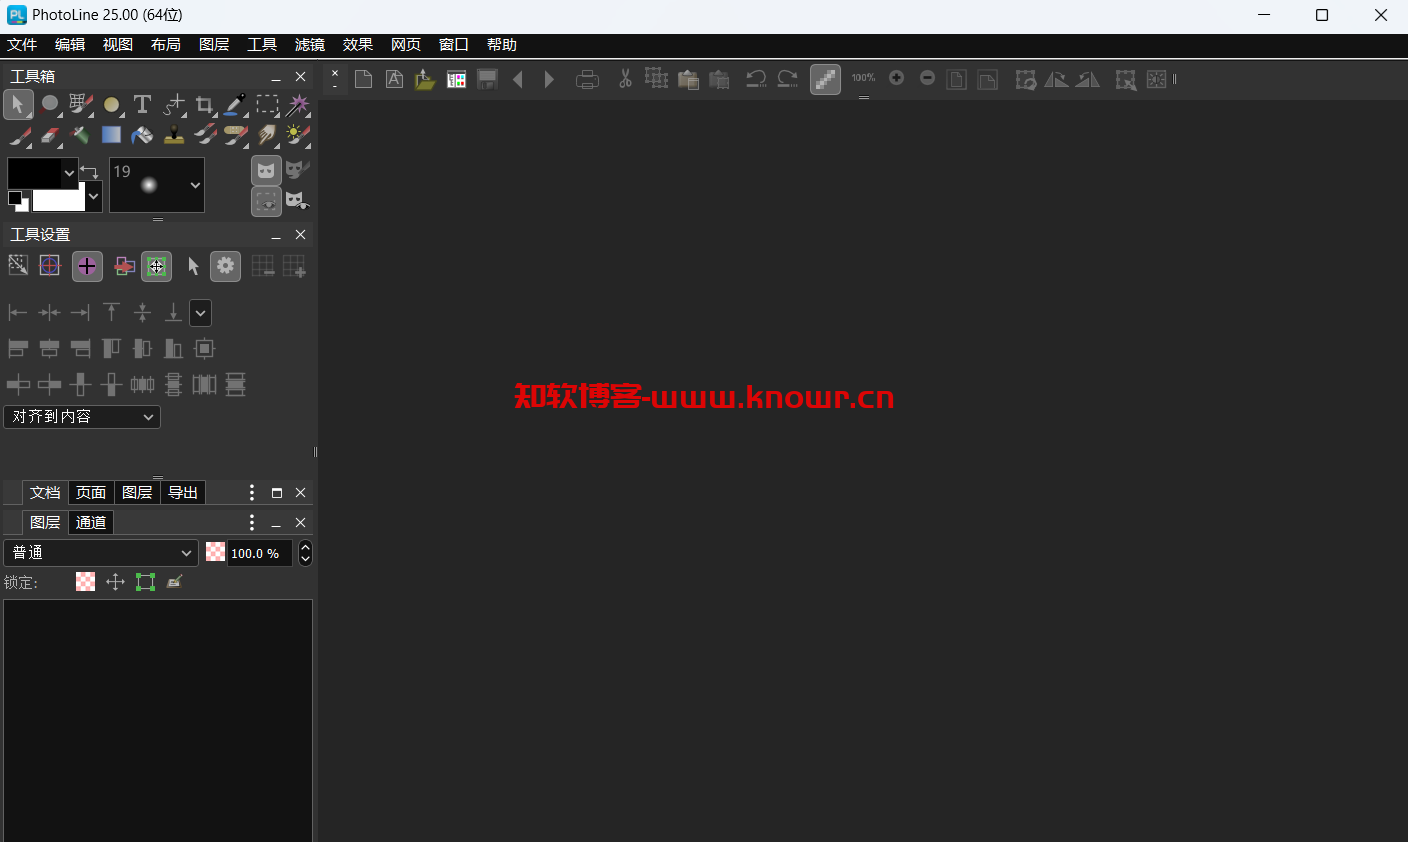
Task: Toggle lock size green frame icon
Action: click(145, 582)
